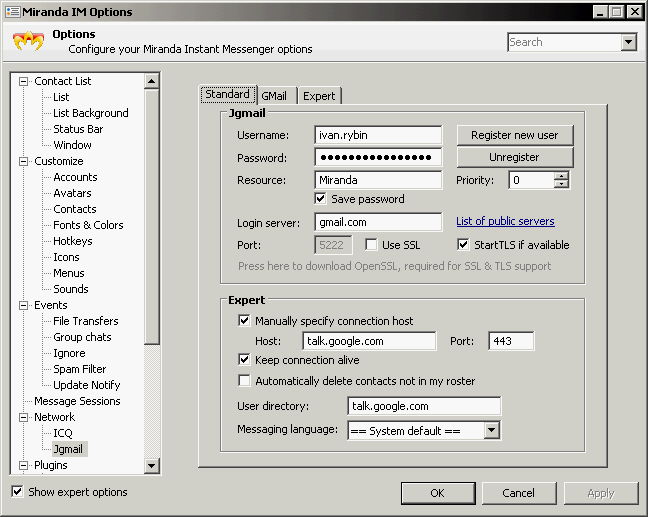Select Window tree item
The height and width of the screenshot is (517, 648).
[72, 145]
